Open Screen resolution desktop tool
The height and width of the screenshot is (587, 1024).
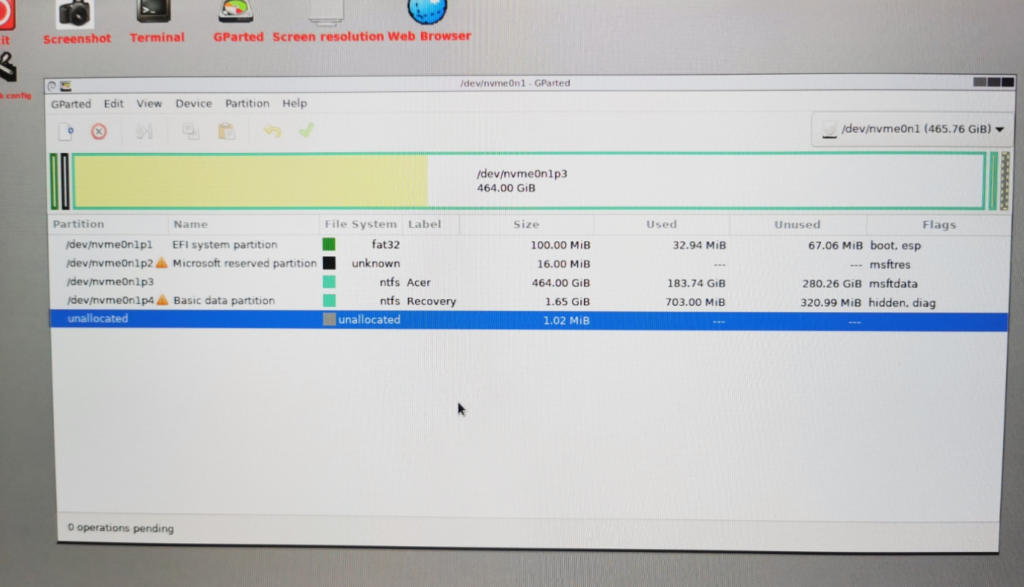(327, 22)
